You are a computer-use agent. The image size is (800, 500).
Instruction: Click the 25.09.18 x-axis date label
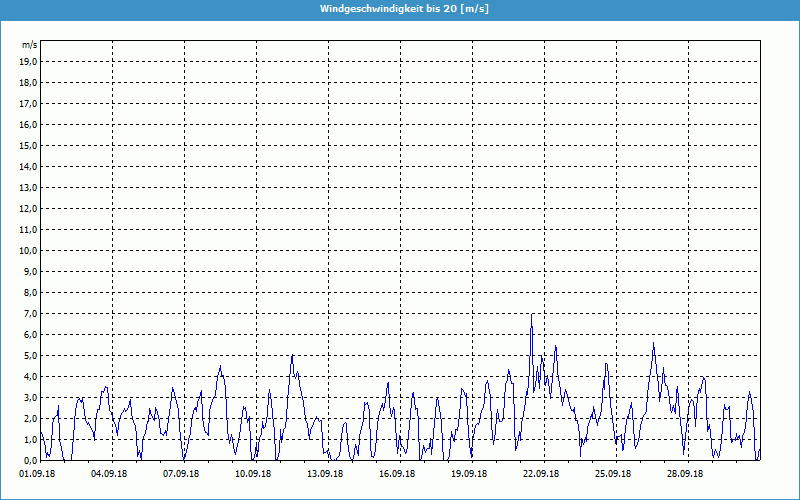click(x=616, y=474)
